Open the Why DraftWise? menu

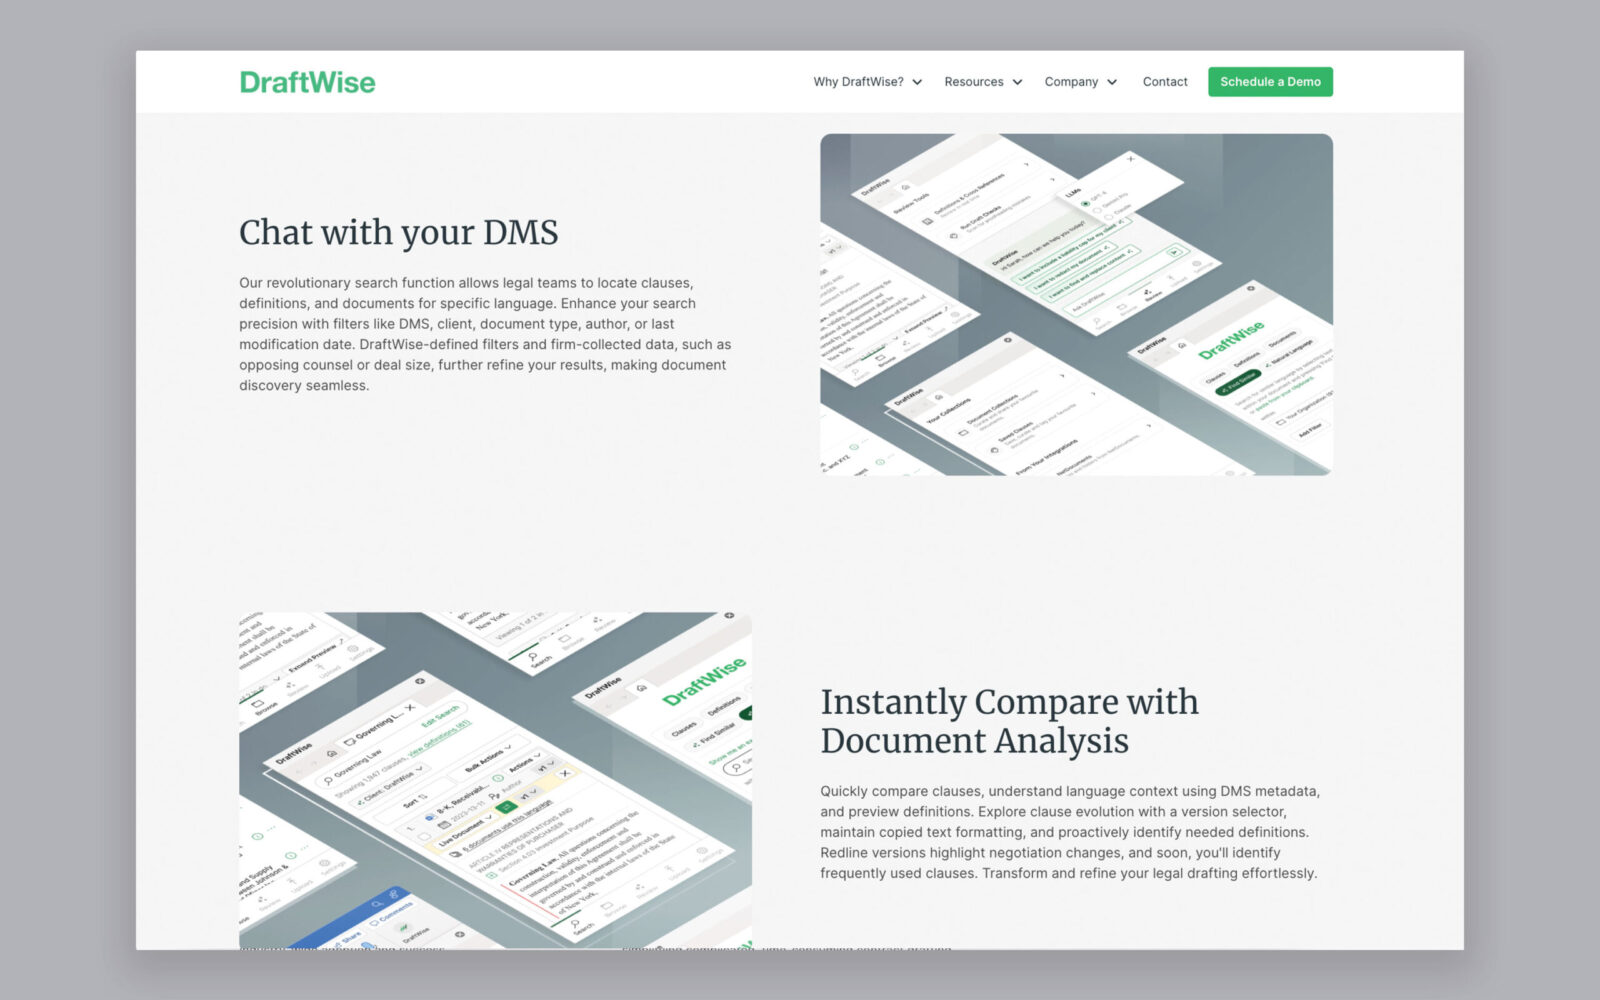(858, 82)
